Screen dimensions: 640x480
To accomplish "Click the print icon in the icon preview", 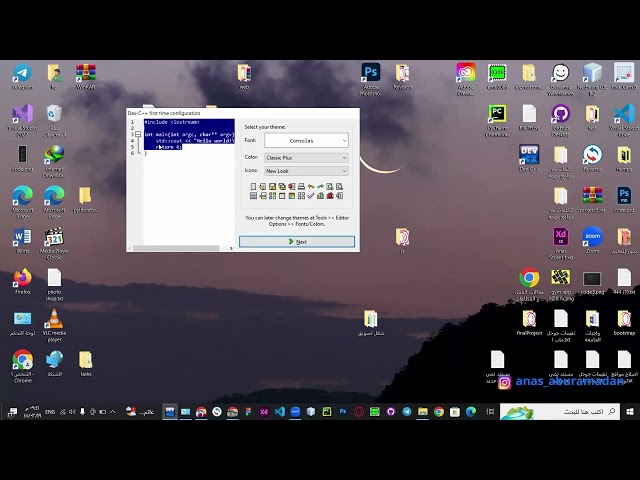I will pyautogui.click(x=300, y=187).
